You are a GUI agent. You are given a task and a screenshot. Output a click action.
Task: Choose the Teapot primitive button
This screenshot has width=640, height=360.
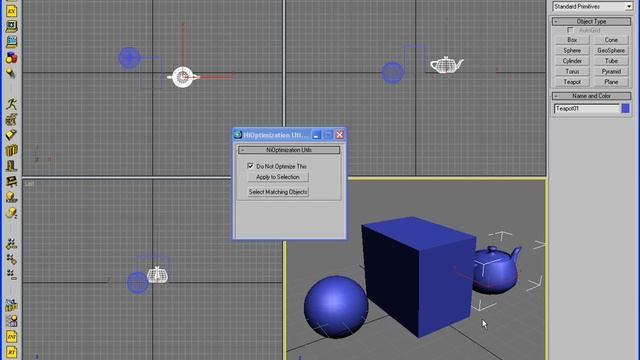click(572, 82)
